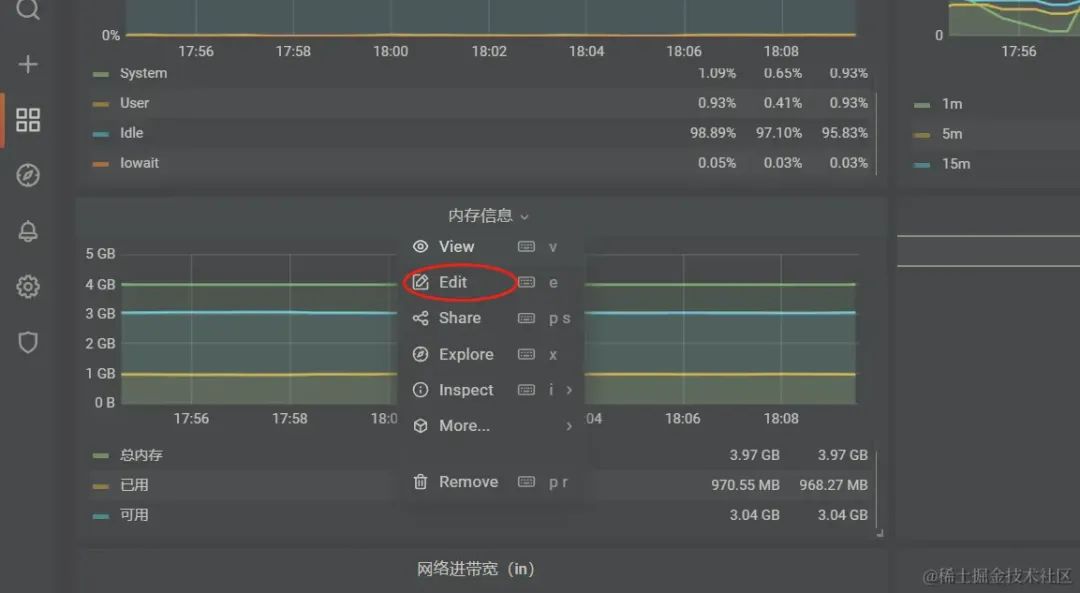1080x593 pixels.
Task: Expand the Inspect submenu arrow
Action: click(x=569, y=390)
